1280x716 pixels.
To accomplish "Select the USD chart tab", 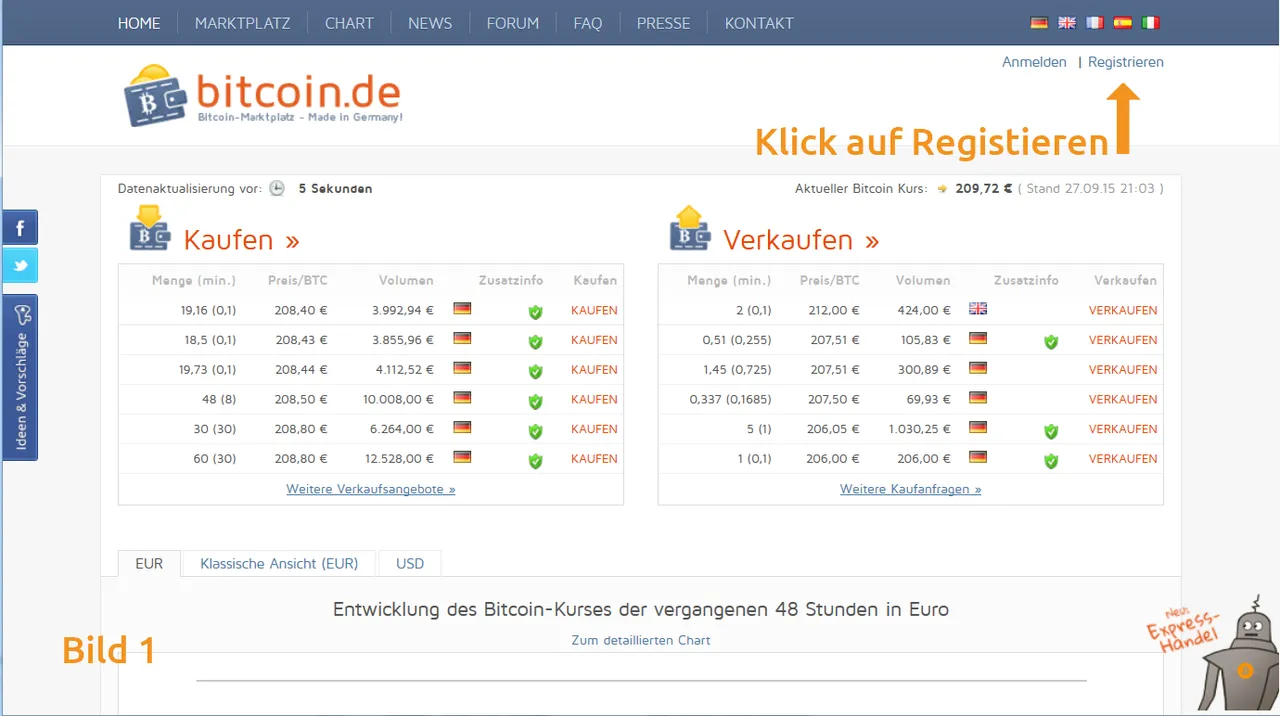I will point(410,563).
